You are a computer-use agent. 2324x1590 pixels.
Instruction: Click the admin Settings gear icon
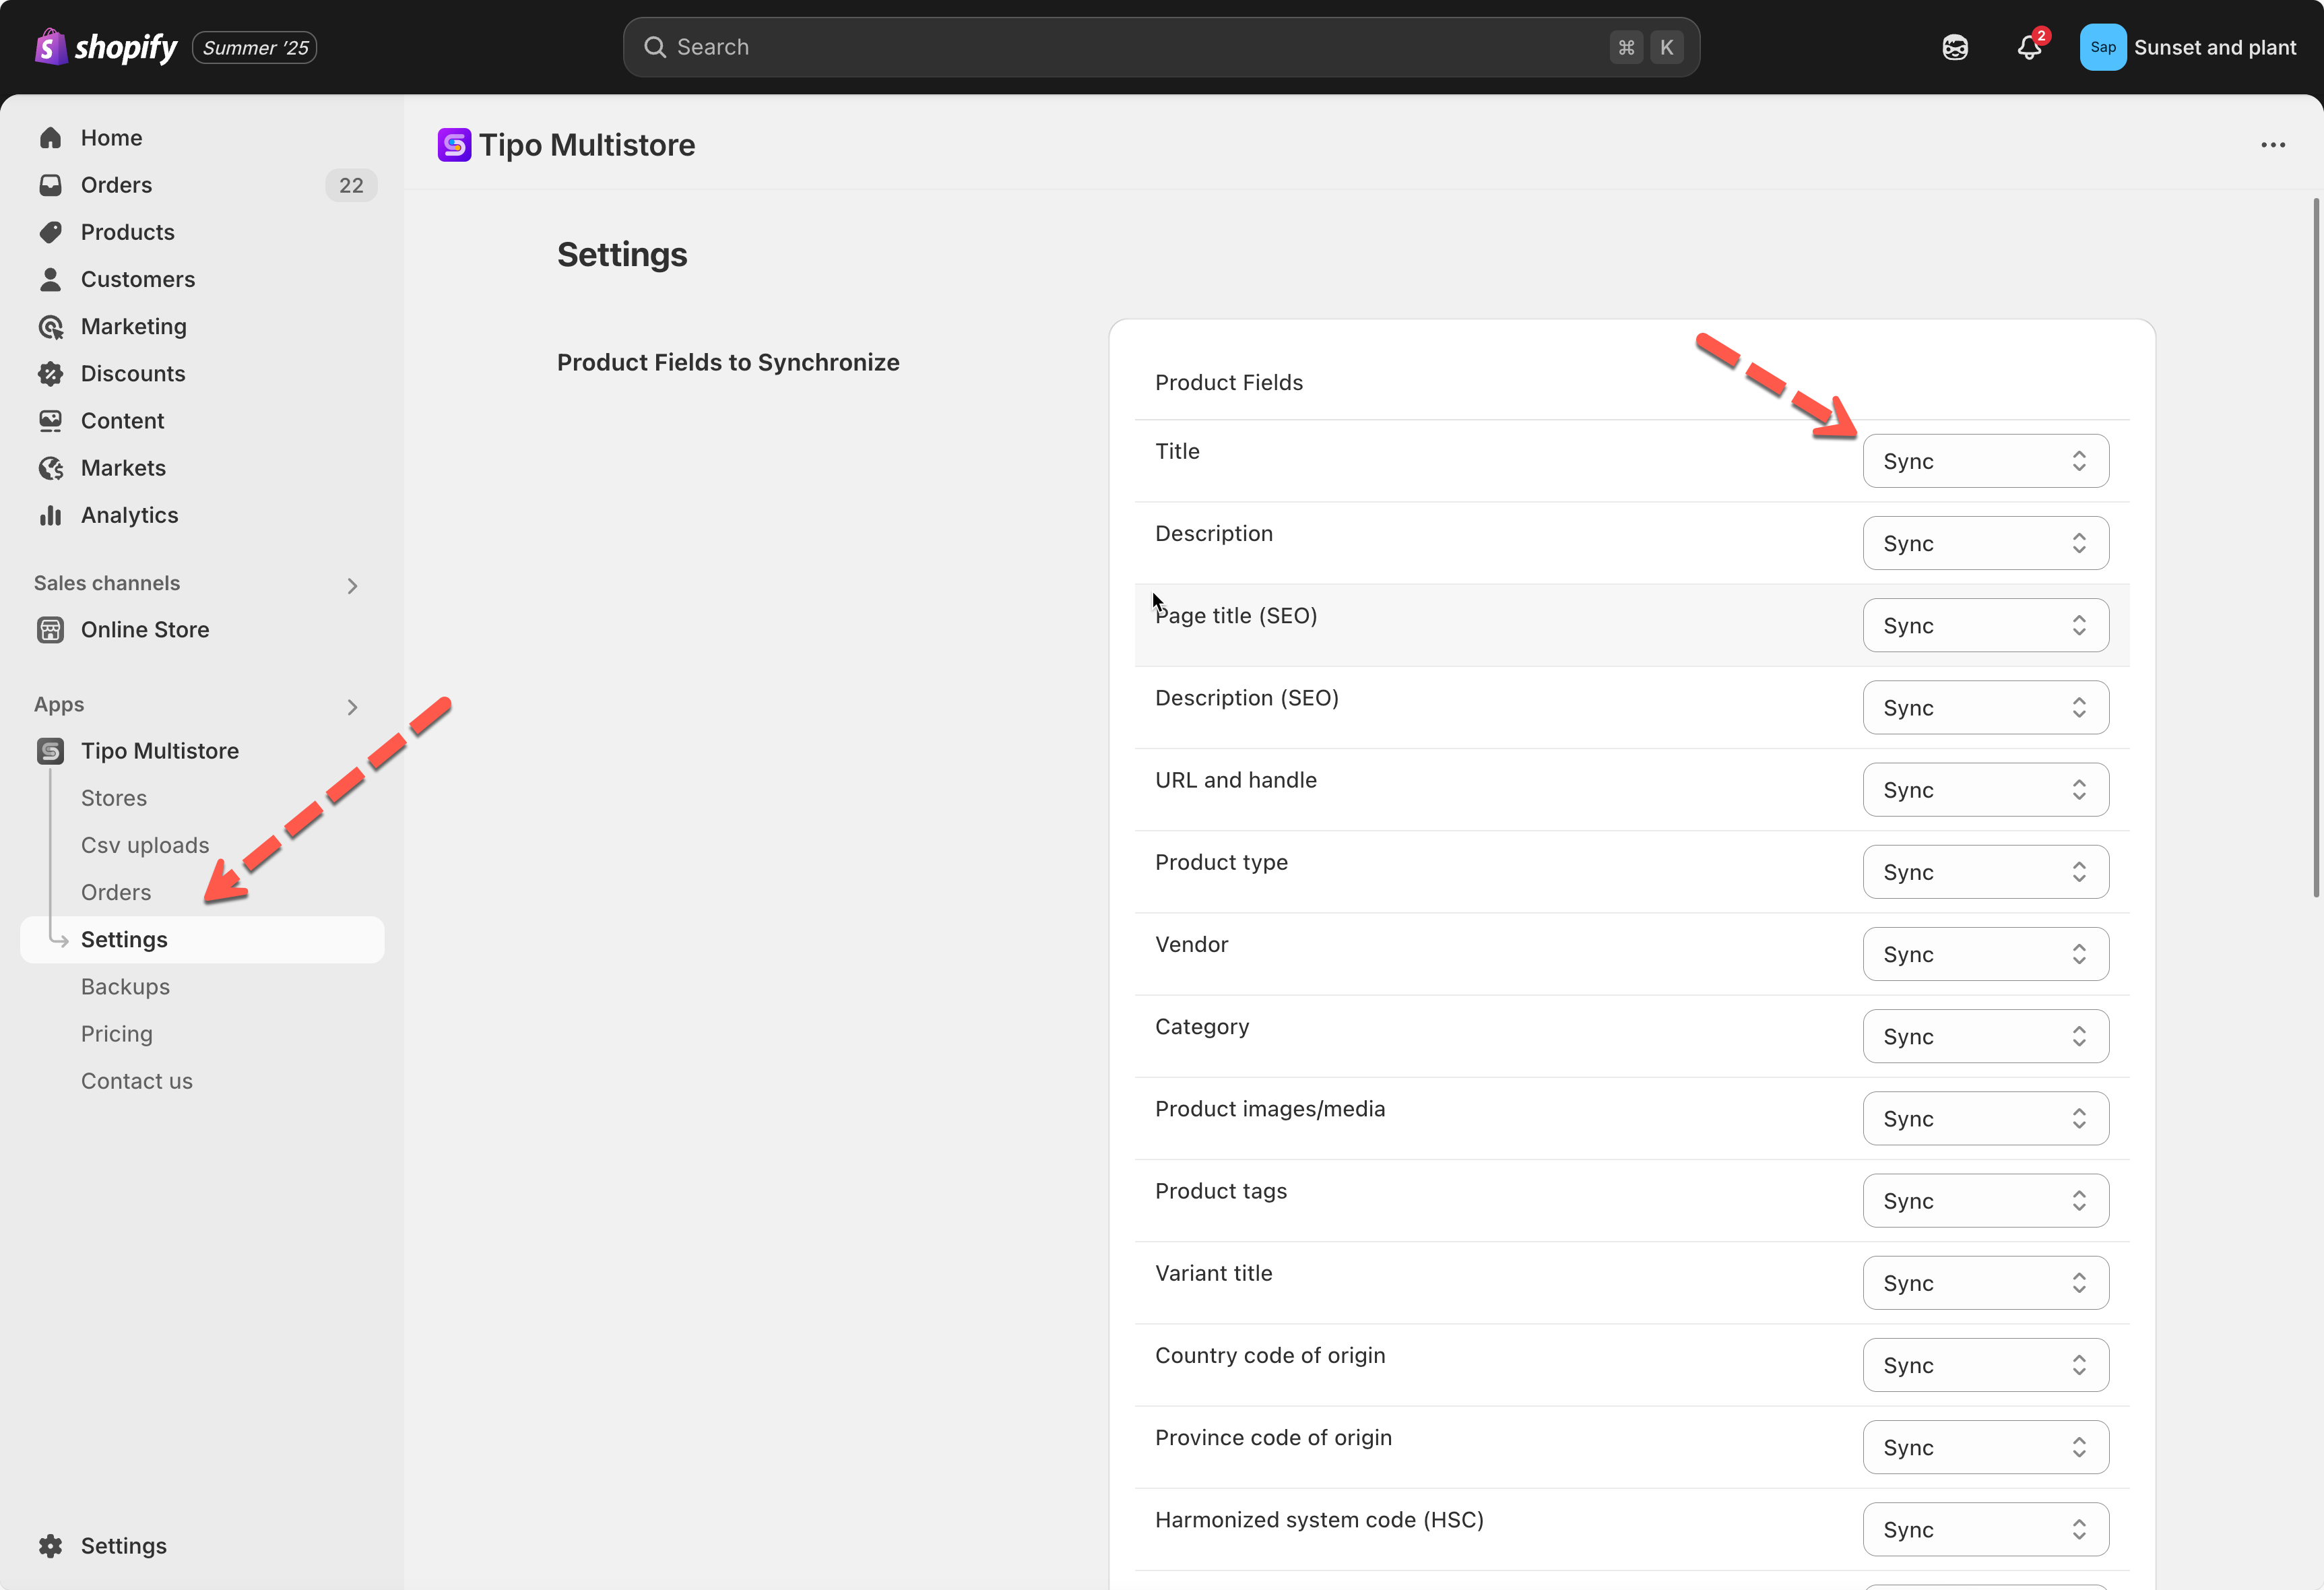pos(51,1545)
